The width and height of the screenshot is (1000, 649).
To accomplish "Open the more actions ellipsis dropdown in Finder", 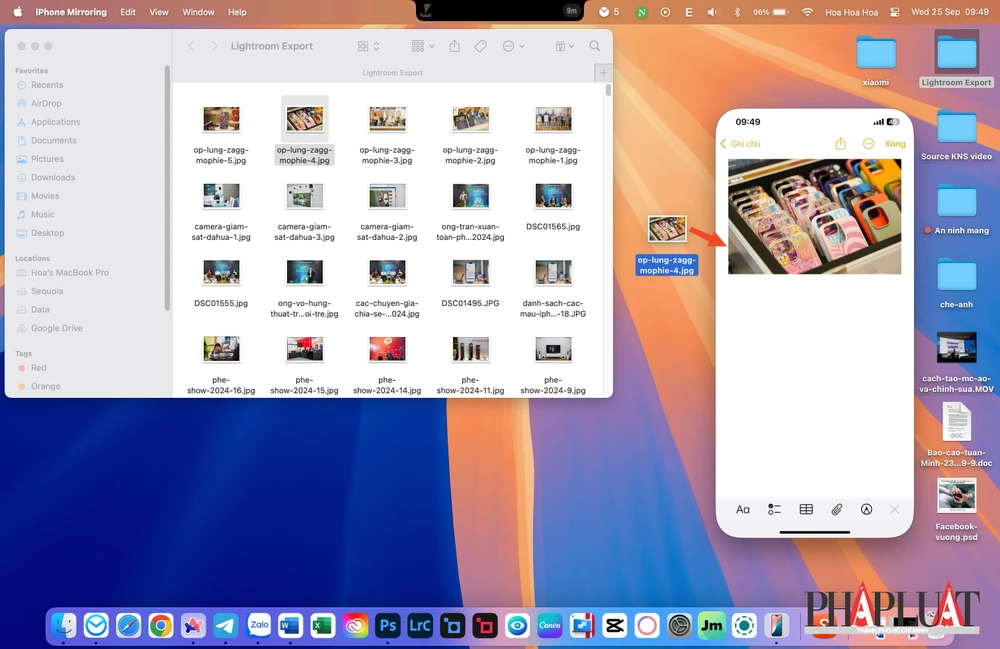I will (509, 46).
